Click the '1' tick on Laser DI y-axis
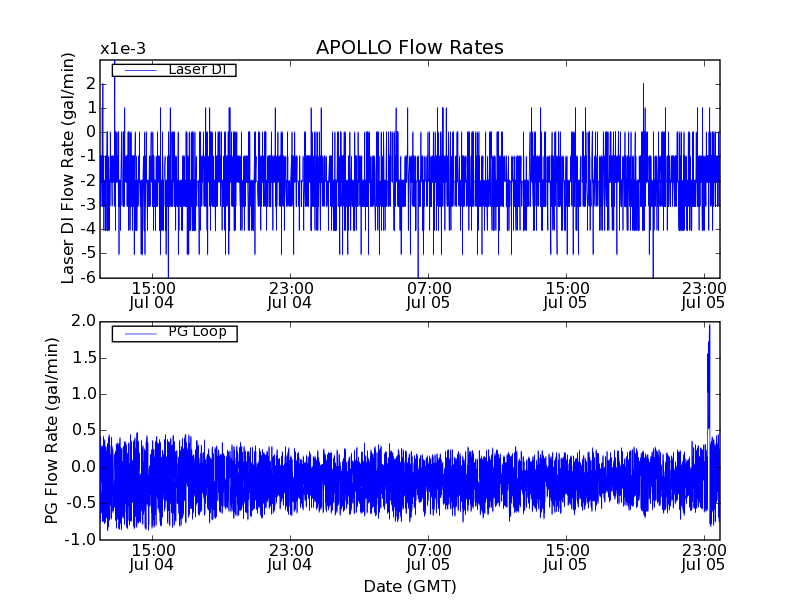Screen dimensions: 800x600 click(91, 108)
